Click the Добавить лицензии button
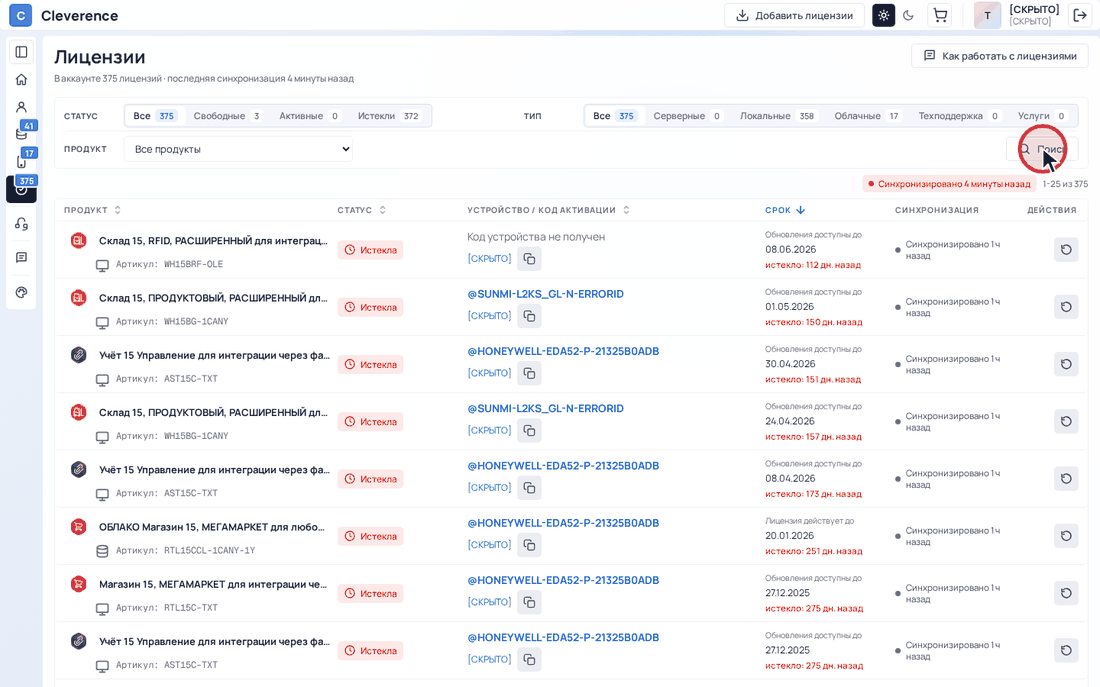The height and width of the screenshot is (687, 1100). pyautogui.click(x=794, y=15)
